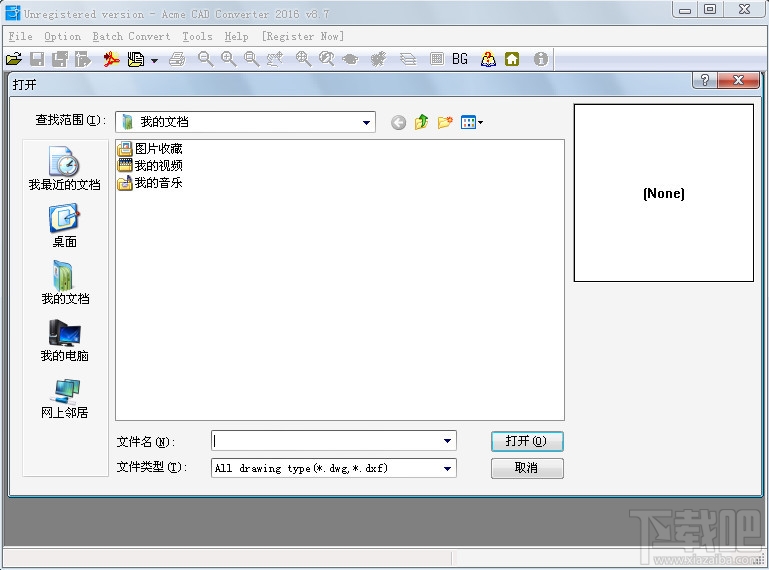Click the zoom extents icon
Image resolution: width=769 pixels, height=570 pixels.
point(303,59)
